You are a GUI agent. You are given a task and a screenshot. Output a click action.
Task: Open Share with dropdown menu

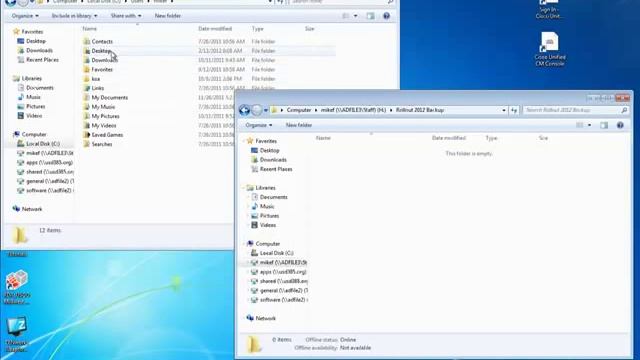[126, 16]
